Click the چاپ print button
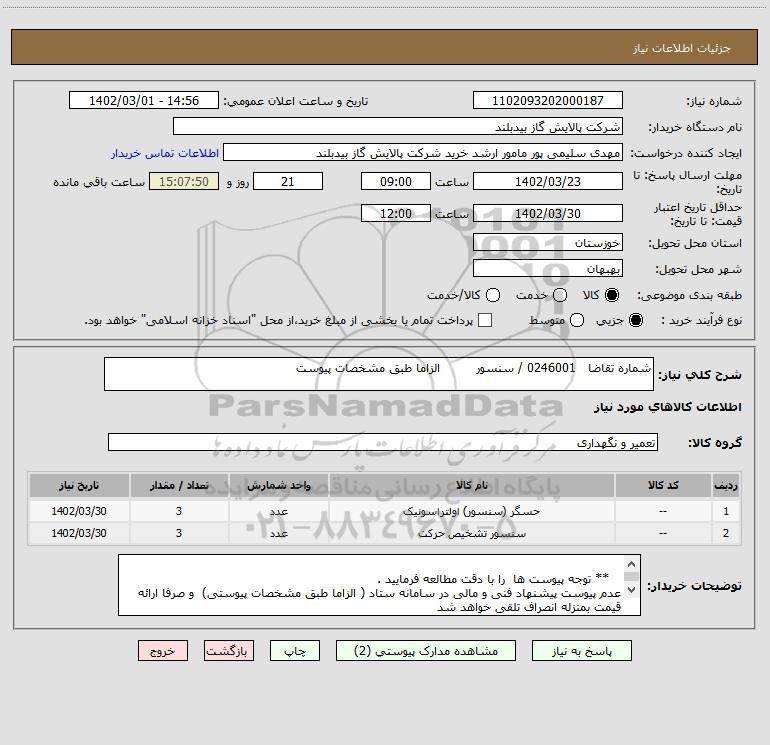Image resolution: width=770 pixels, height=745 pixels. tap(295, 651)
